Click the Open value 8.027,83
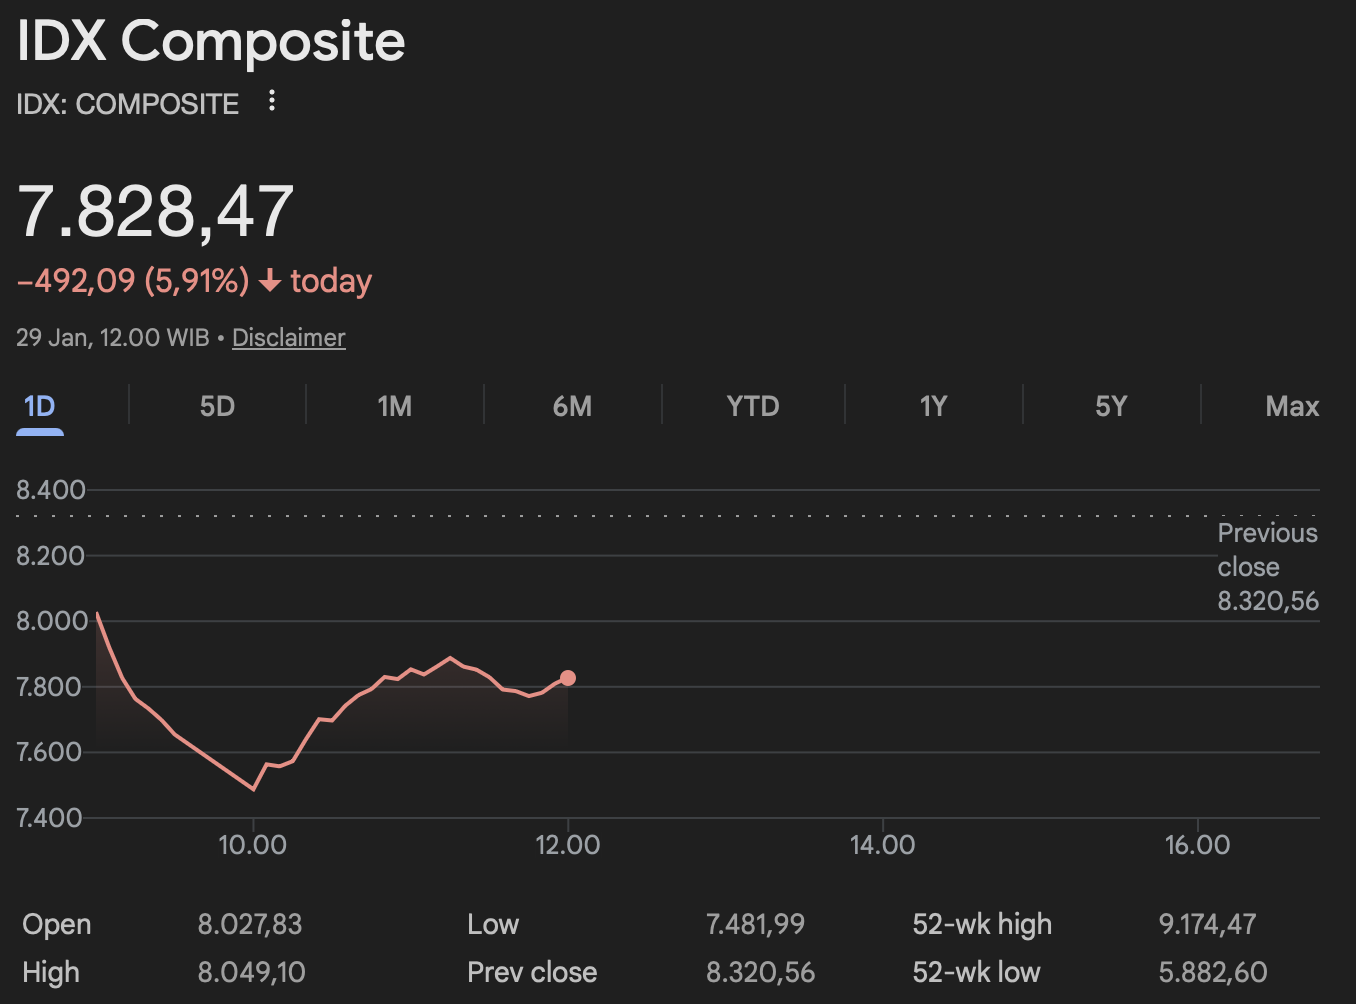This screenshot has height=1004, width=1356. pos(250,924)
